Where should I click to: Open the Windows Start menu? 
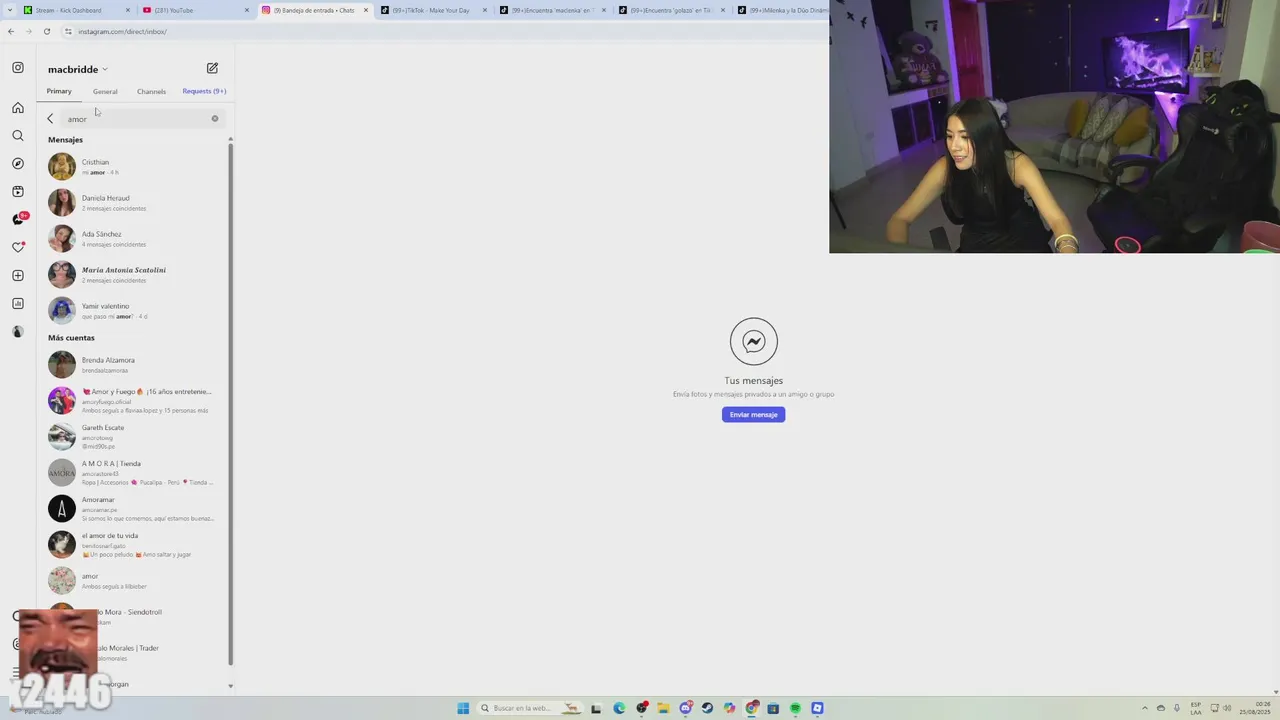point(463,708)
